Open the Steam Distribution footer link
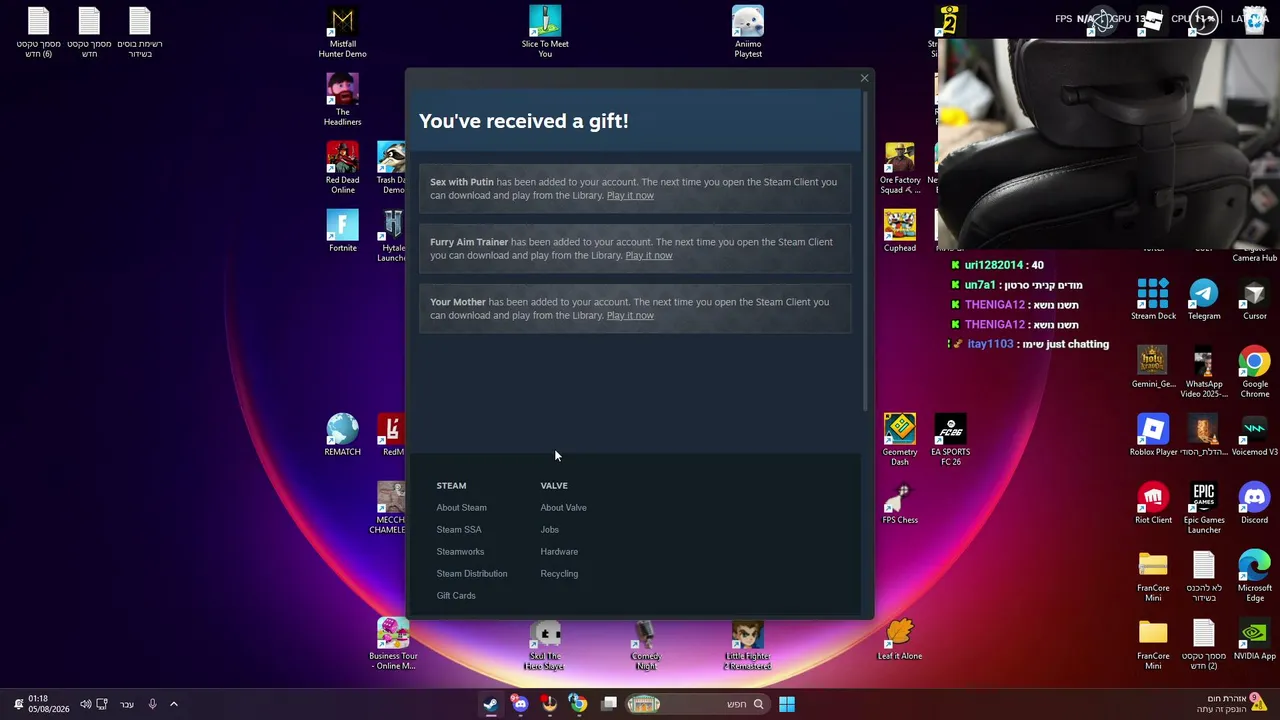Image resolution: width=1280 pixels, height=720 pixels. coord(472,574)
